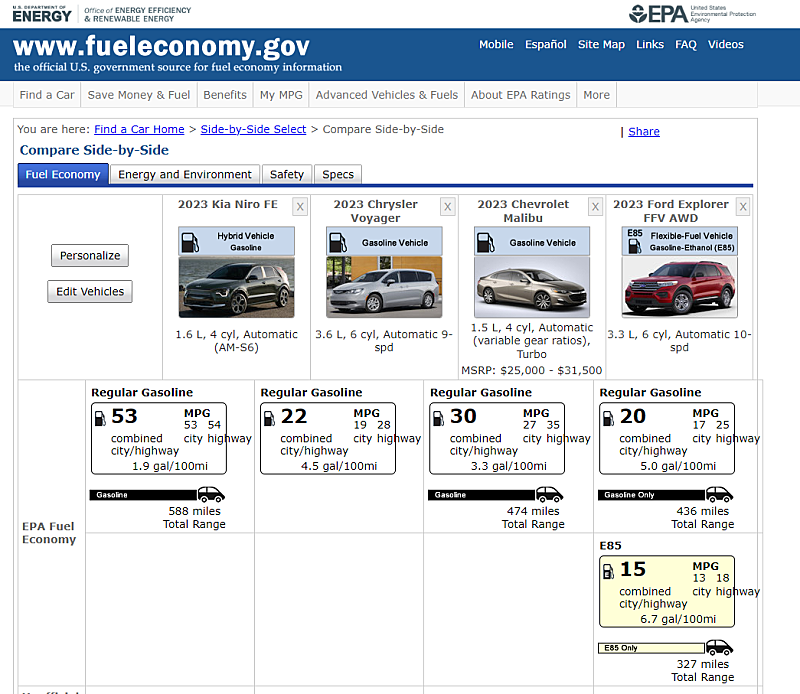Click the U.S. Department of Energy logo

(x=42, y=14)
